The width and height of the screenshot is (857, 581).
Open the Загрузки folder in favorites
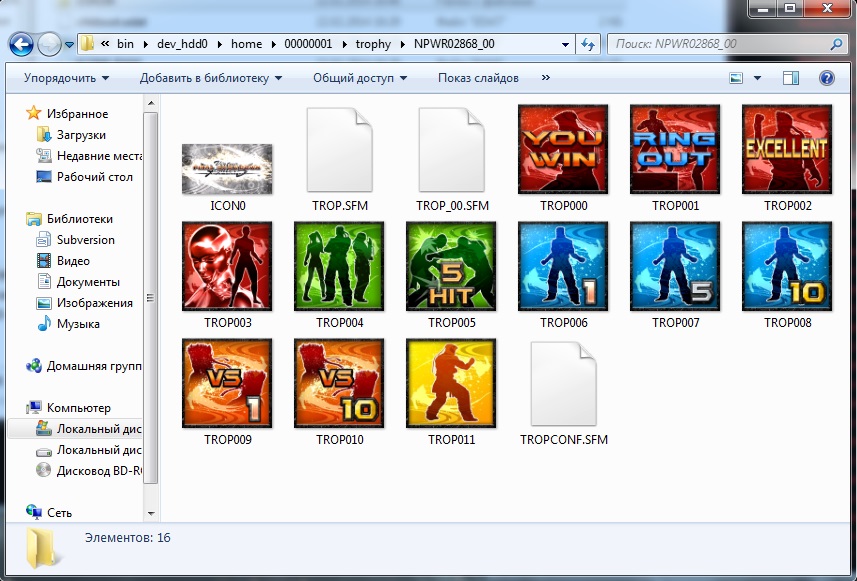point(80,135)
